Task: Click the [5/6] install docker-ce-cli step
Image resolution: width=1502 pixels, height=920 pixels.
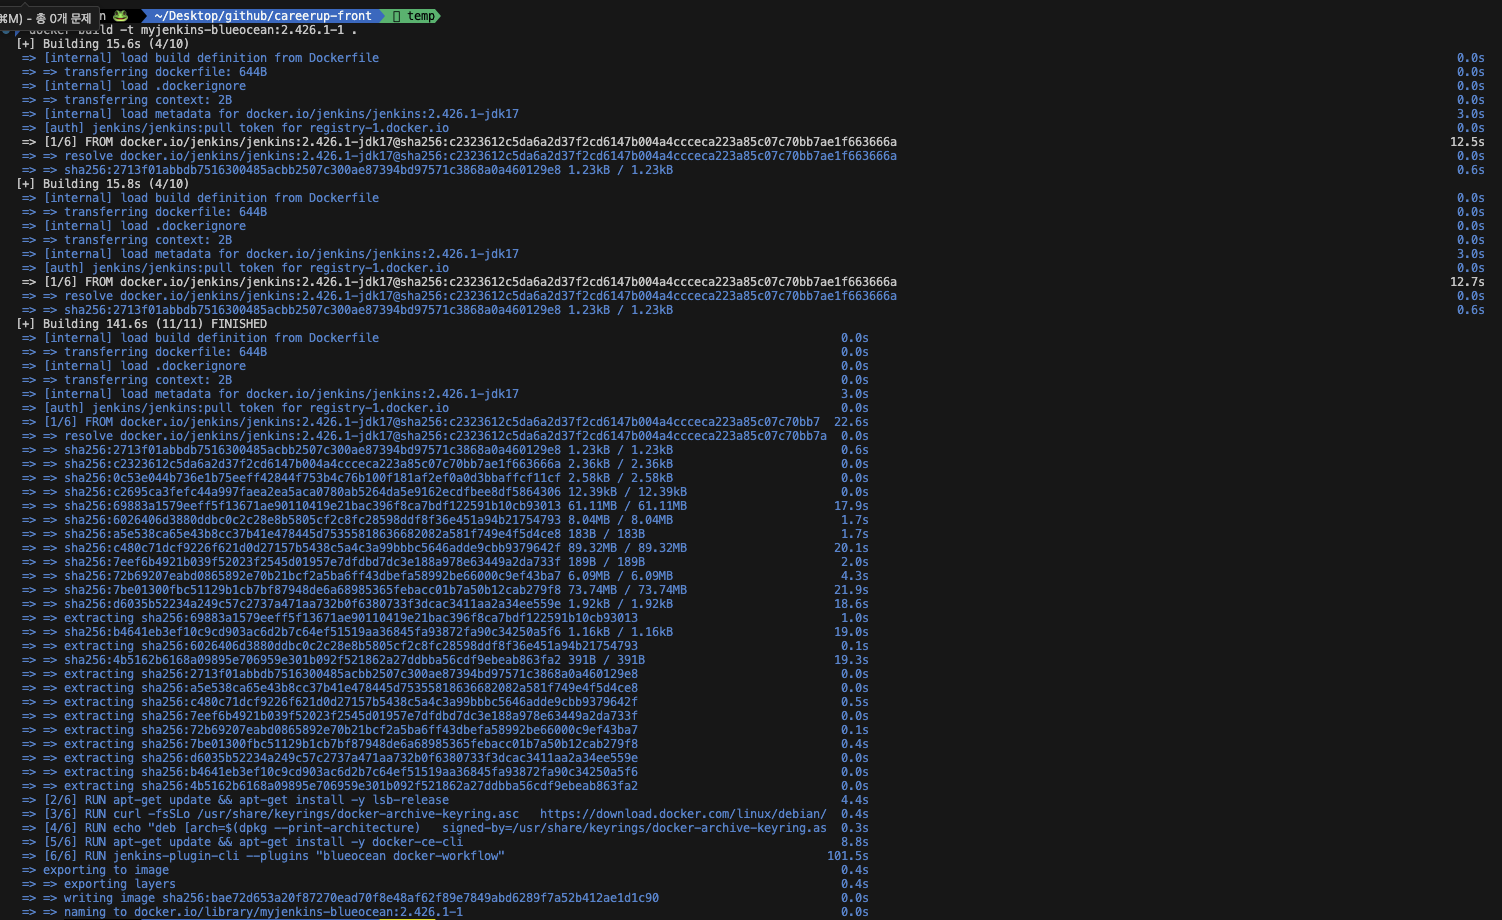Action: 242,842
